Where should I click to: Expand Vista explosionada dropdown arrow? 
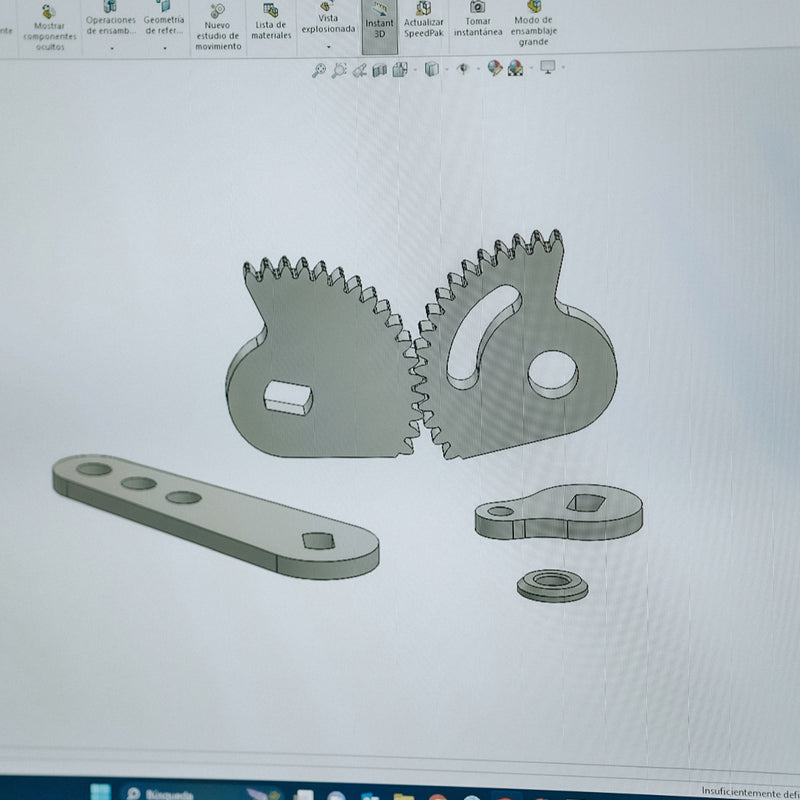pos(329,46)
